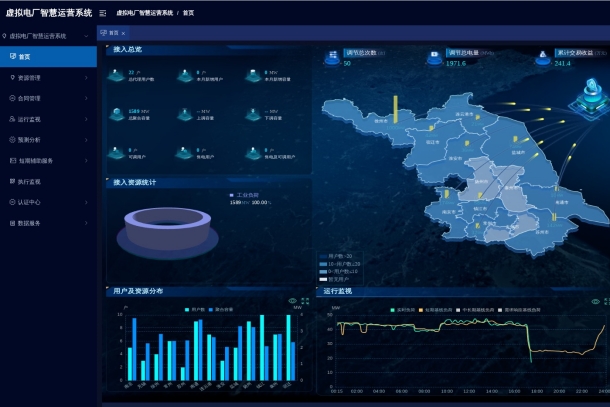This screenshot has width=610, height=407.
Task: Click the fullscreen icon in 用户及资源分布 panel
Action: (305, 300)
